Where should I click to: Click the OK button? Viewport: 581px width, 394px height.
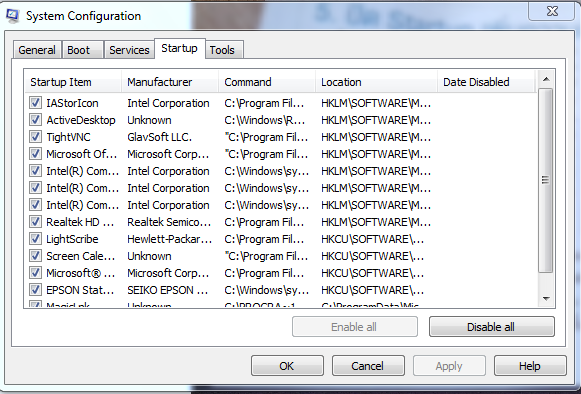click(x=287, y=366)
